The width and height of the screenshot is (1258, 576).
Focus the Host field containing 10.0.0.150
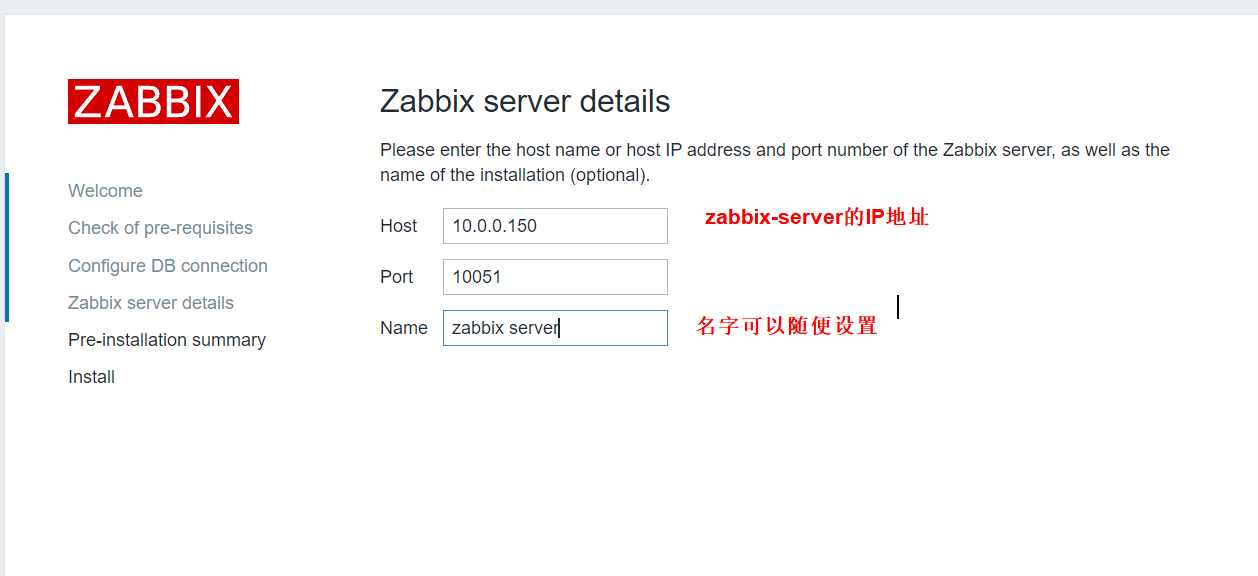click(555, 226)
